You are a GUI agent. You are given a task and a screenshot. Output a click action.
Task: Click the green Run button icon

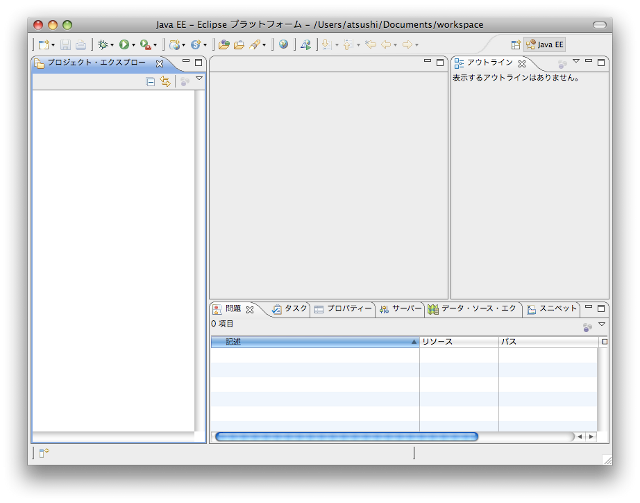coord(124,44)
